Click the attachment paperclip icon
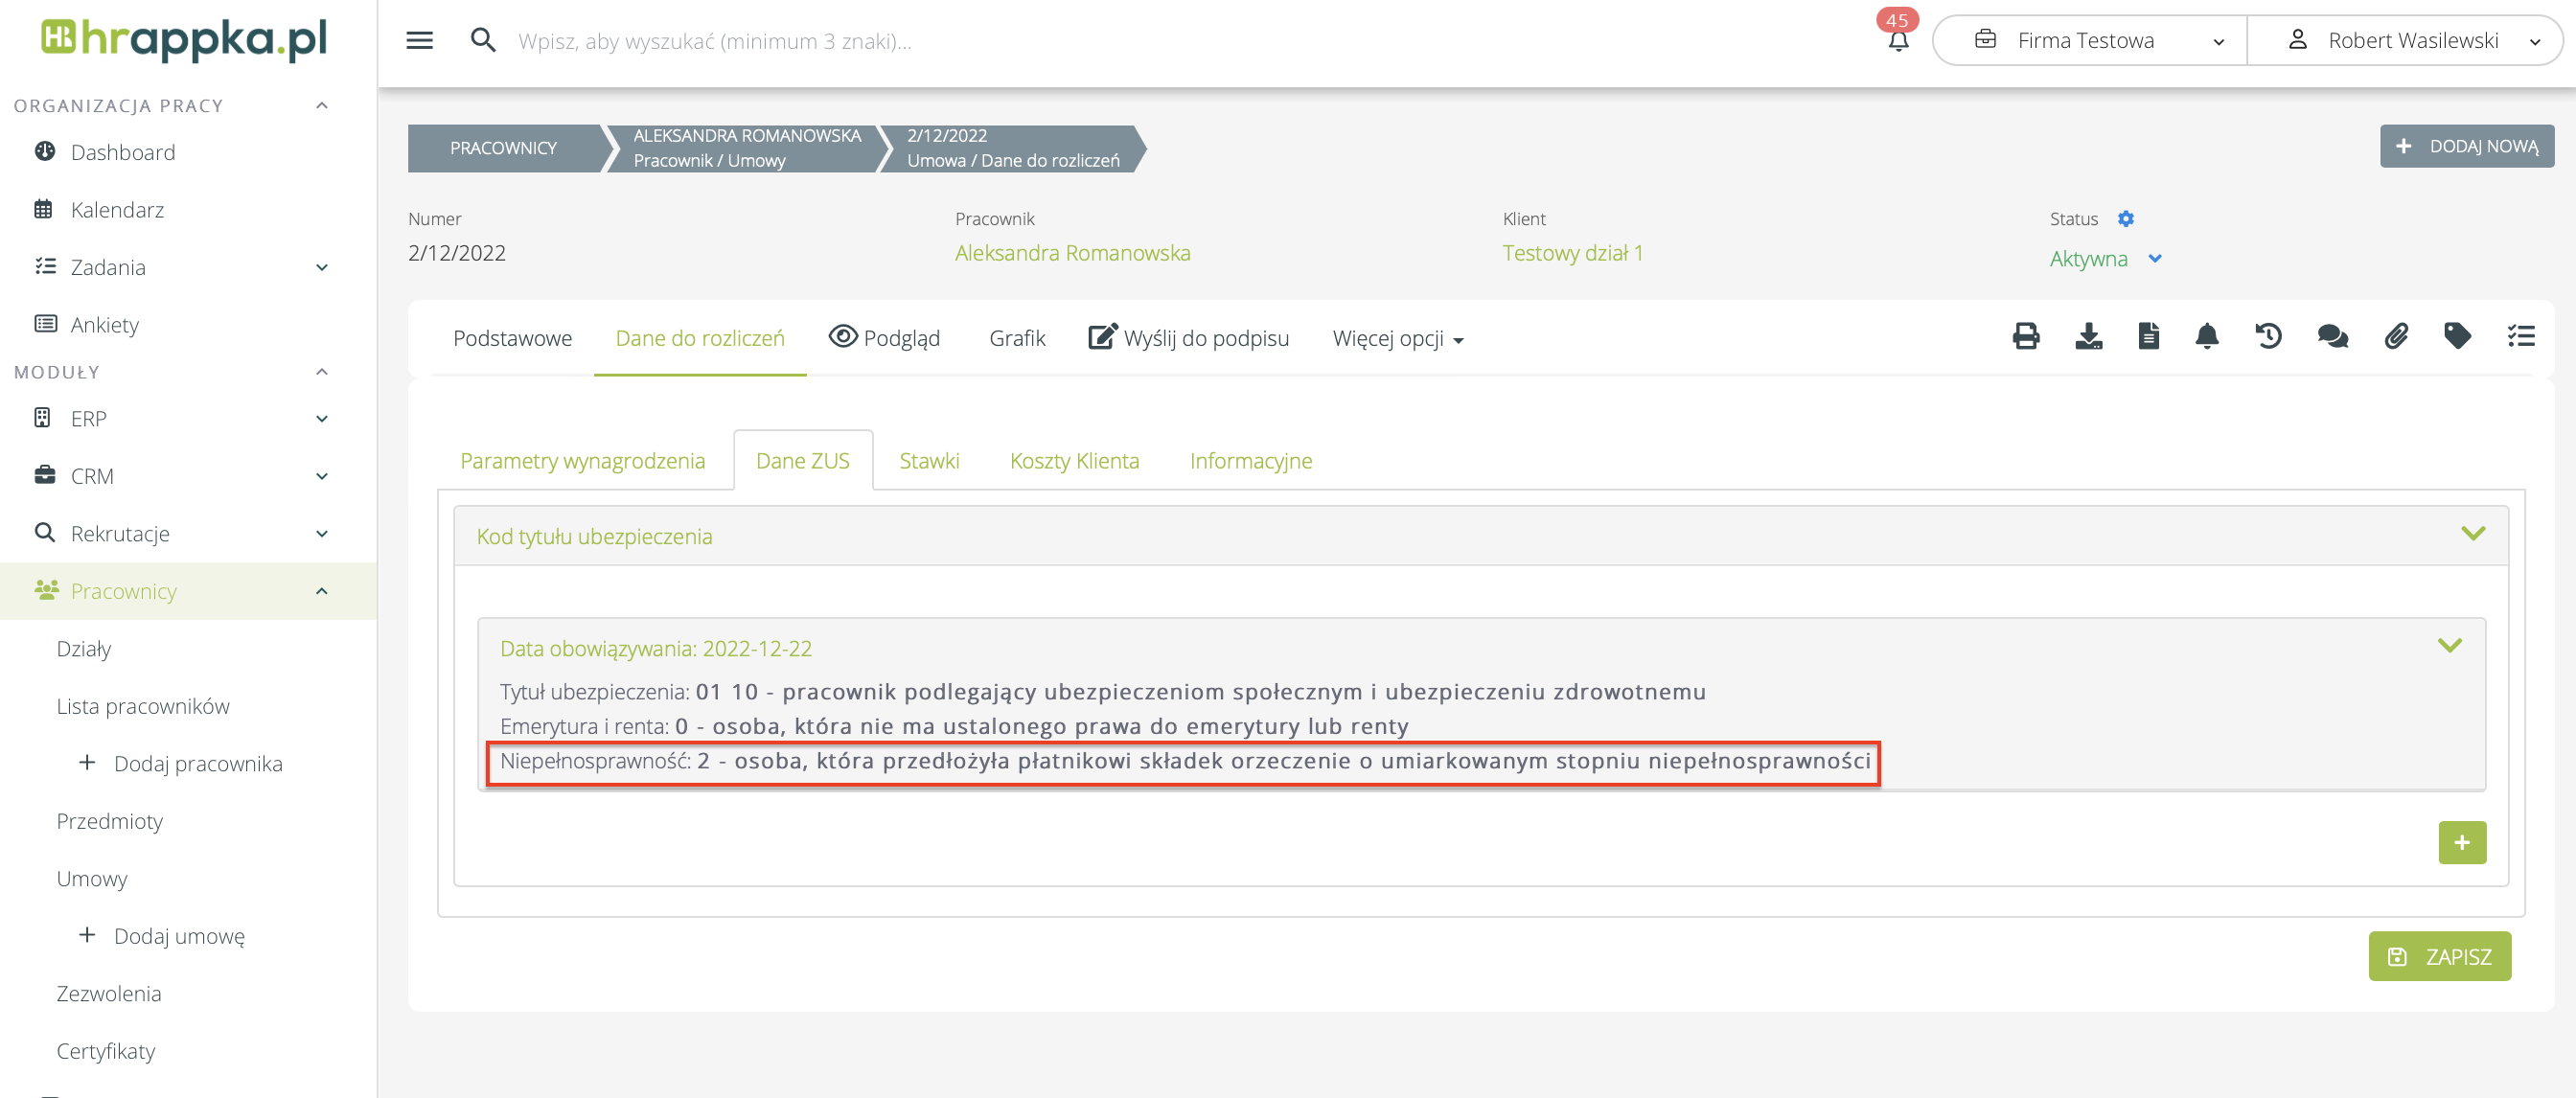The height and width of the screenshot is (1098, 2576). coord(2396,336)
